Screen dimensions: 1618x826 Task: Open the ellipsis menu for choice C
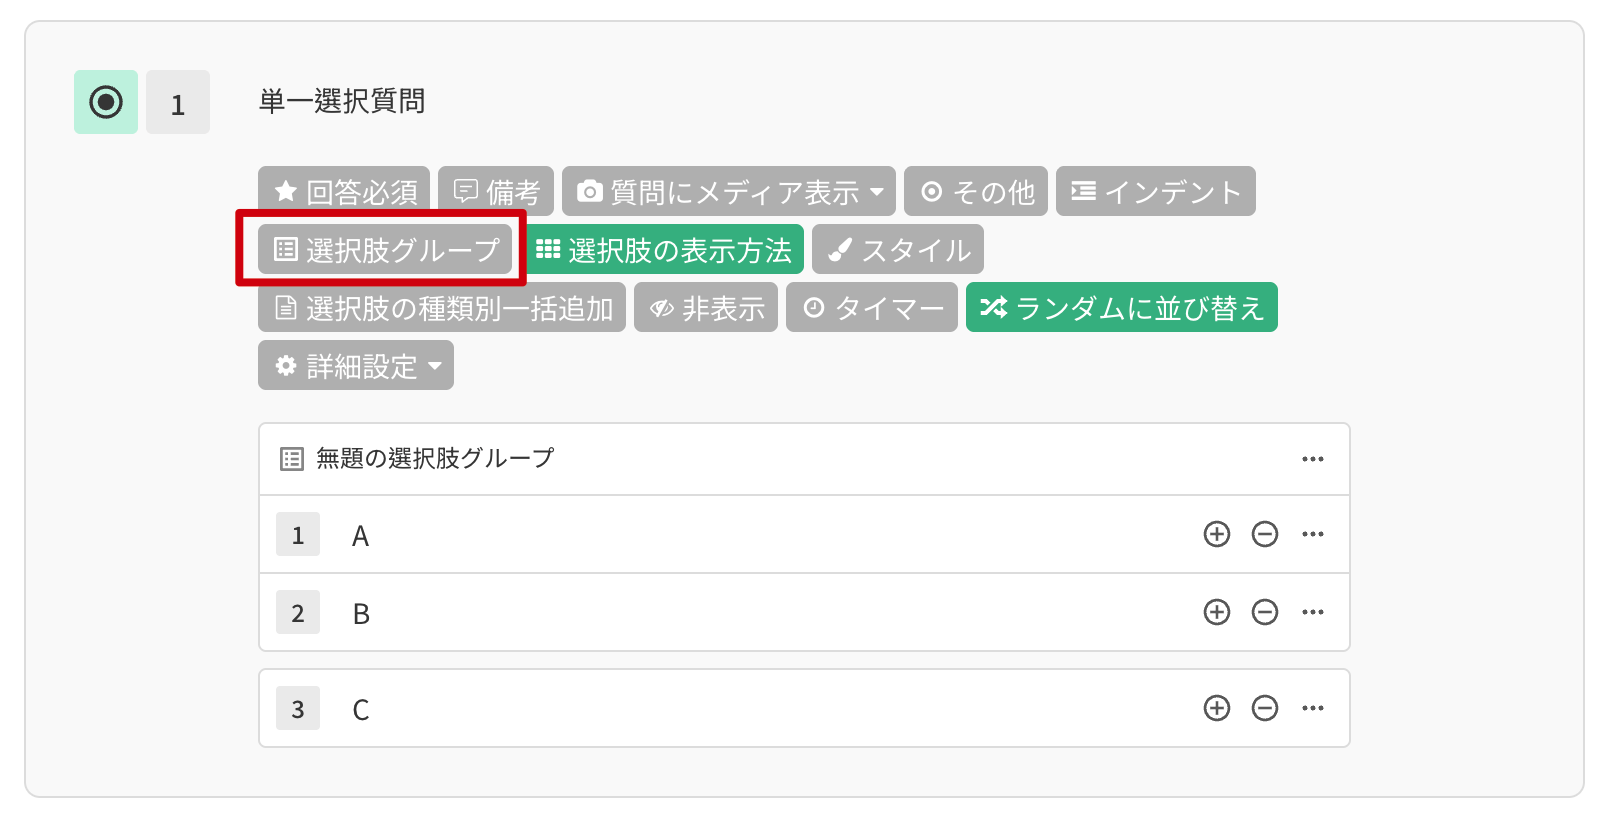1314,708
